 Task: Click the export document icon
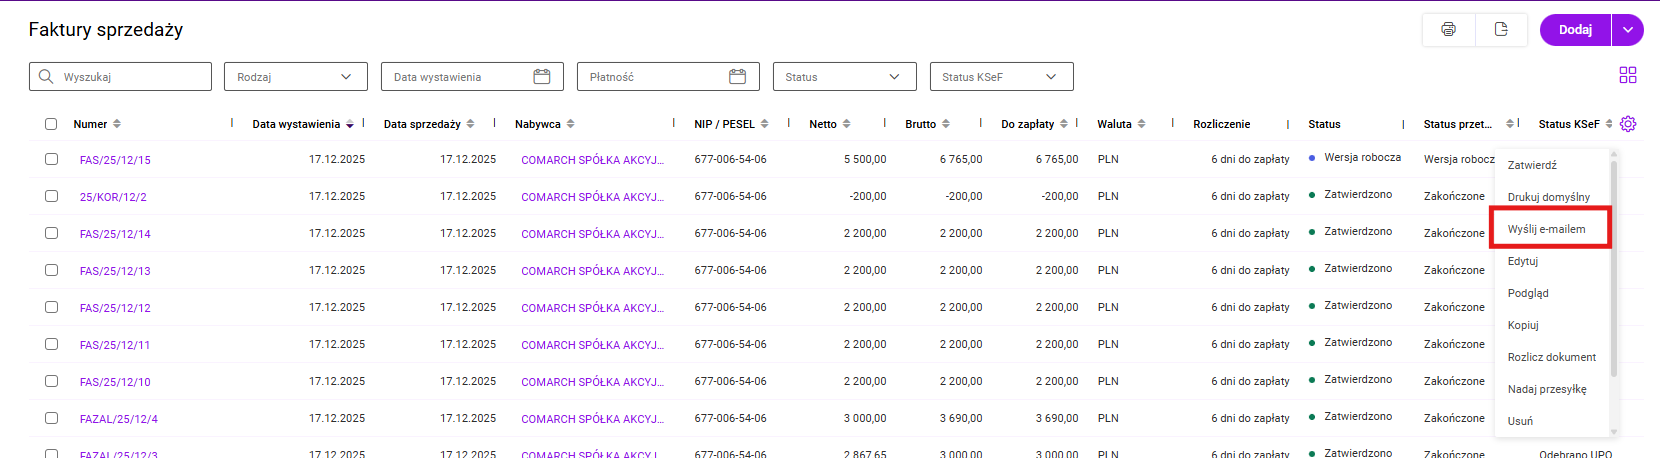[x=1501, y=30]
